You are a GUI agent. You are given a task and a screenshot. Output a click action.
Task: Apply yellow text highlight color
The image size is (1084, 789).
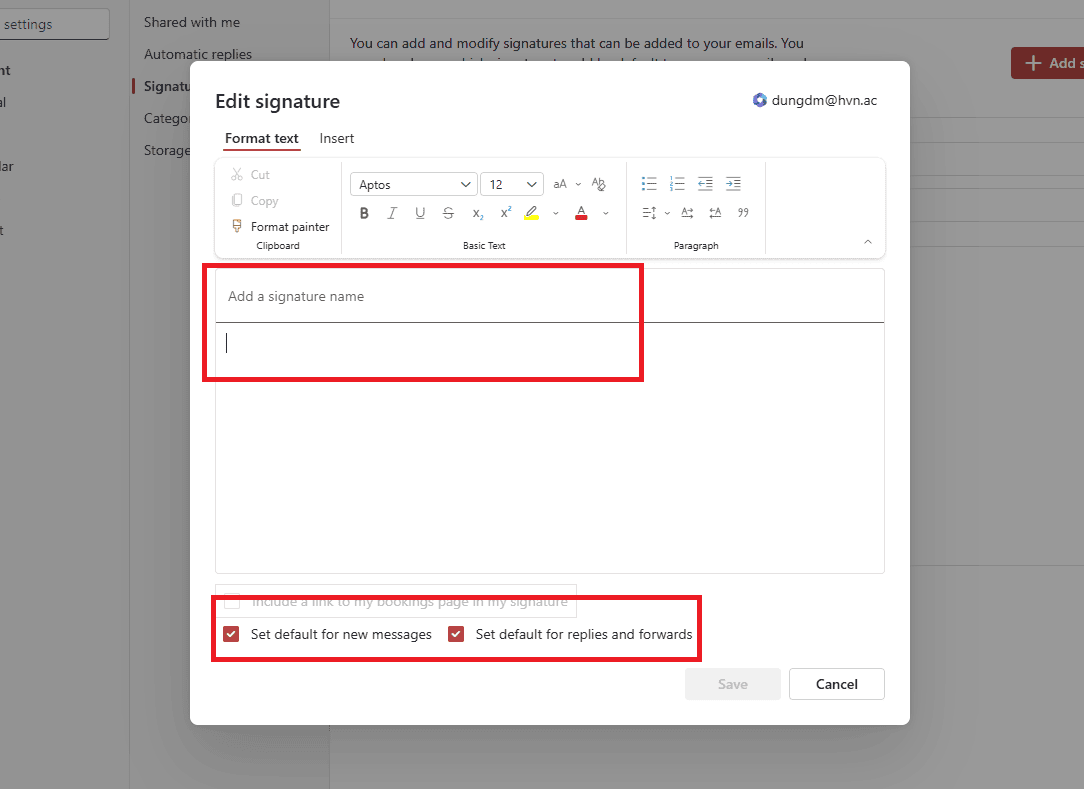pos(531,213)
